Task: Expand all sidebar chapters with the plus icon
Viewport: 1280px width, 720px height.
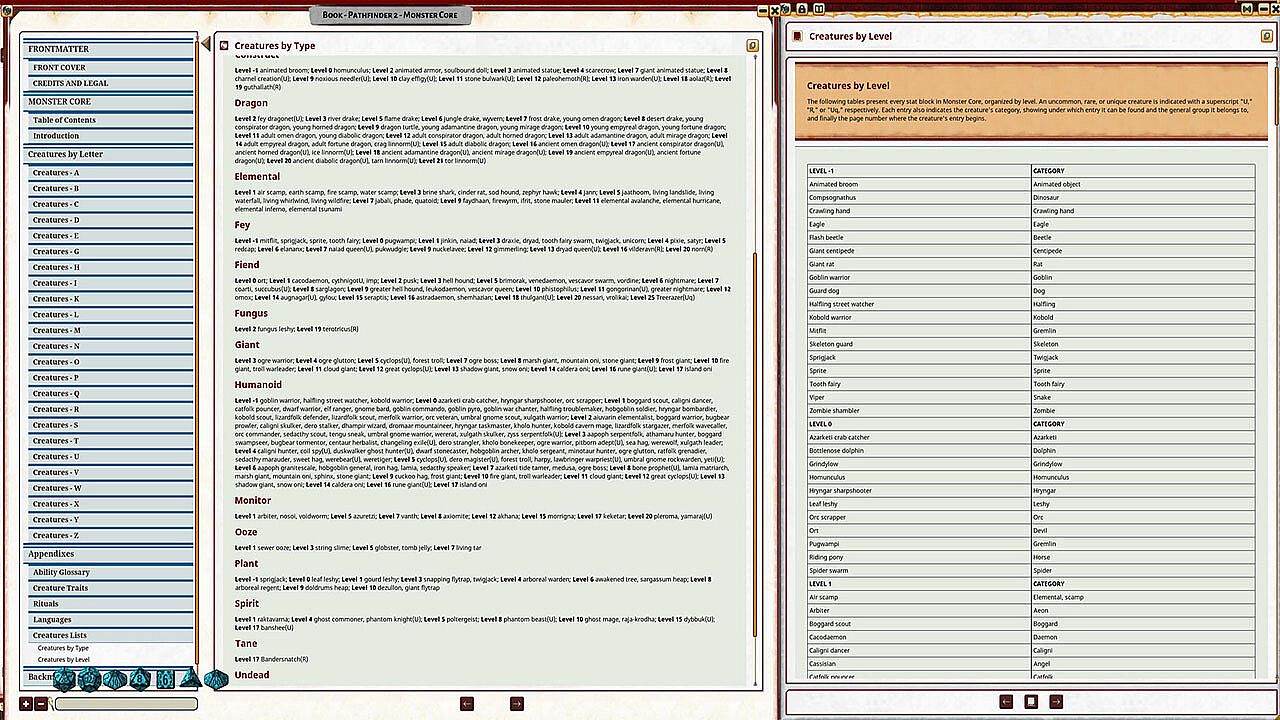Action: click(26, 704)
